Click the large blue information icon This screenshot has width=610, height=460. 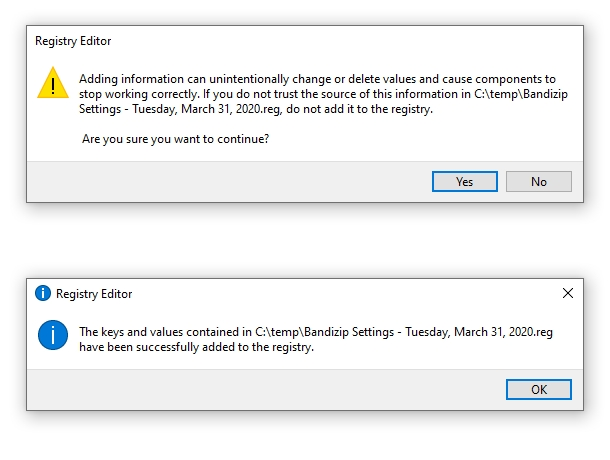tap(52, 334)
